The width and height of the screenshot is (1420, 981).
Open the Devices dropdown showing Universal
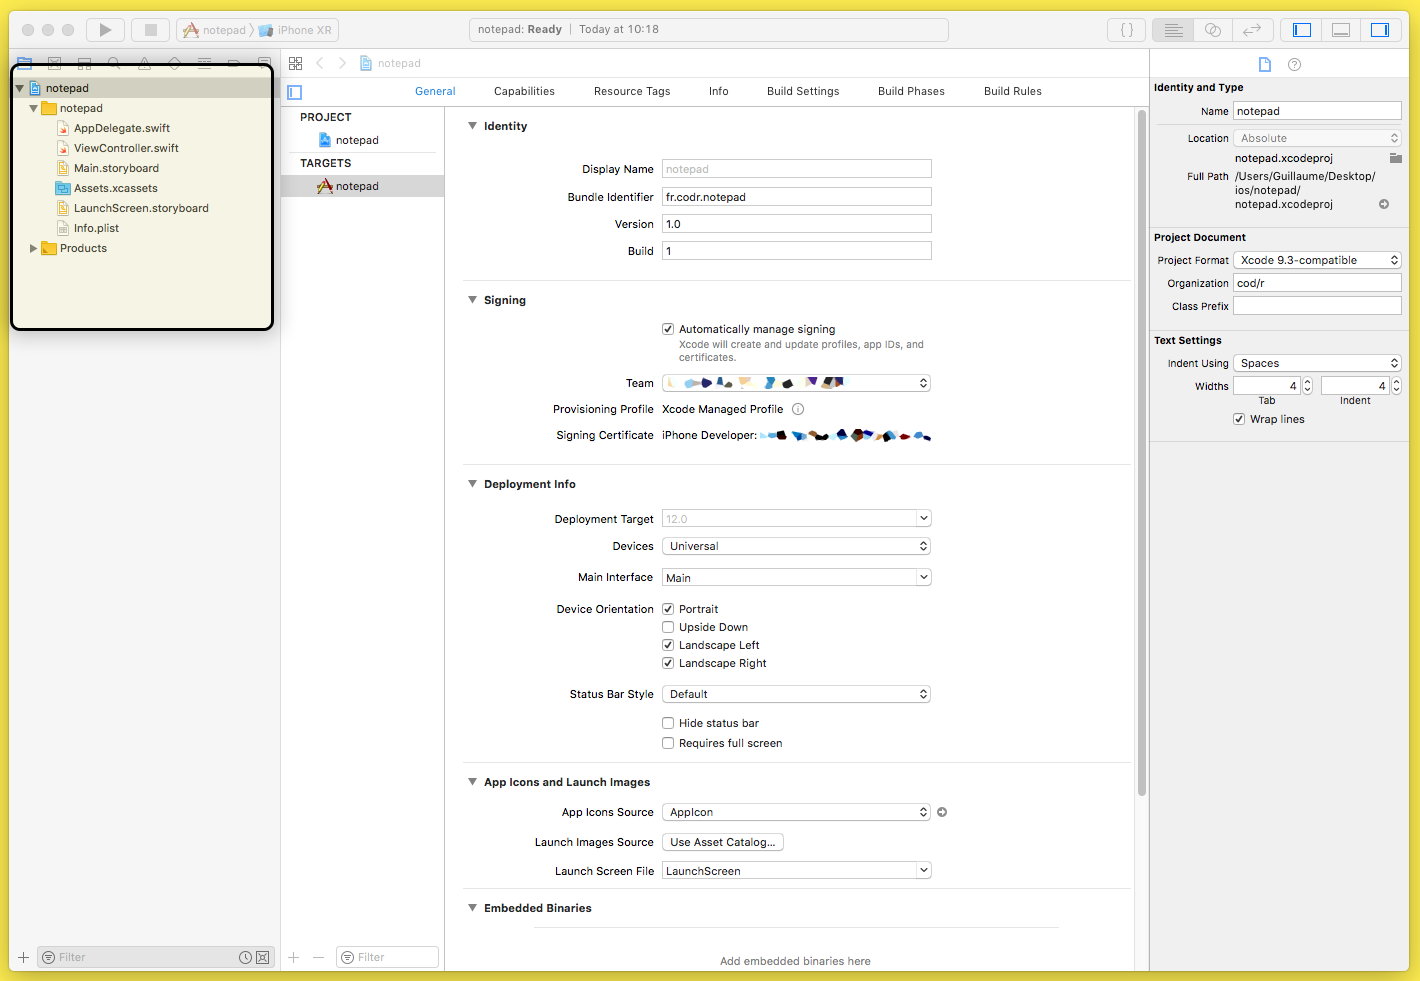(x=796, y=546)
